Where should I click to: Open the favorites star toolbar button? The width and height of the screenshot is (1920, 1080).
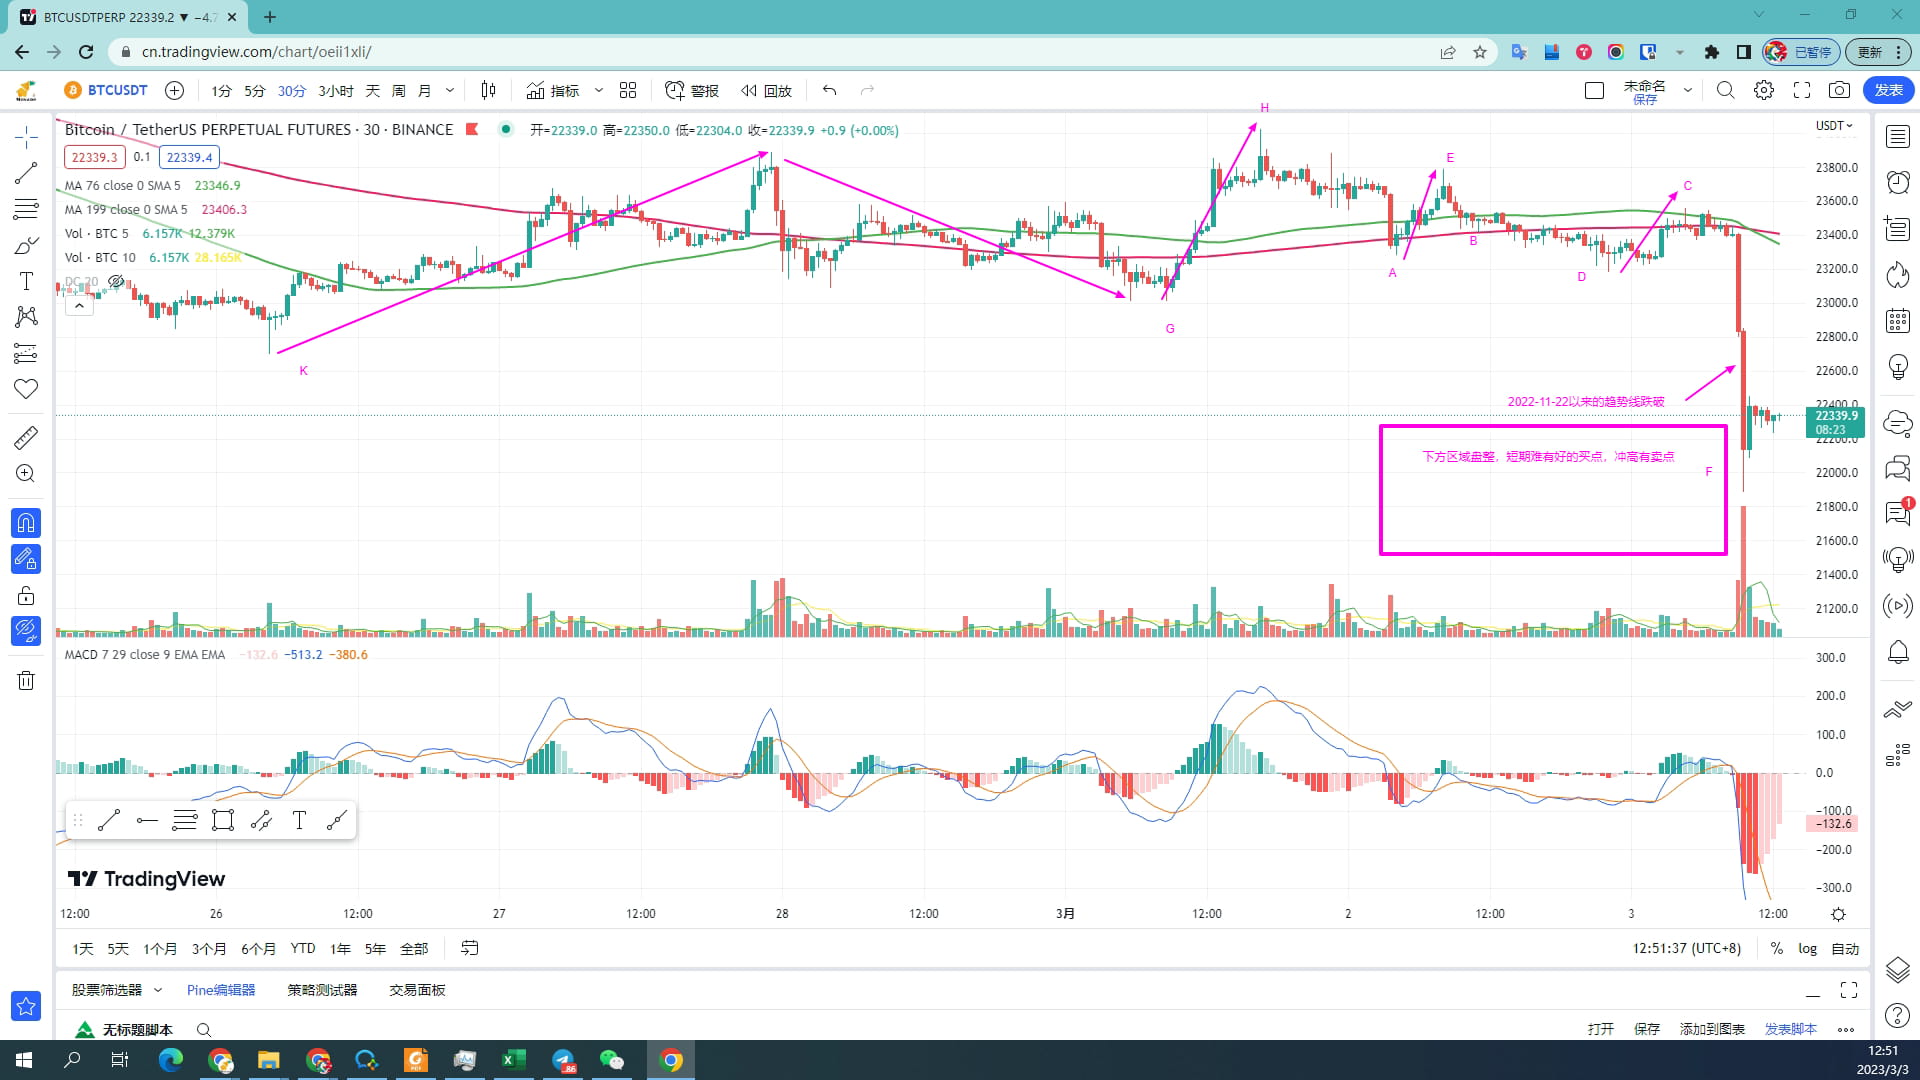(x=26, y=1006)
